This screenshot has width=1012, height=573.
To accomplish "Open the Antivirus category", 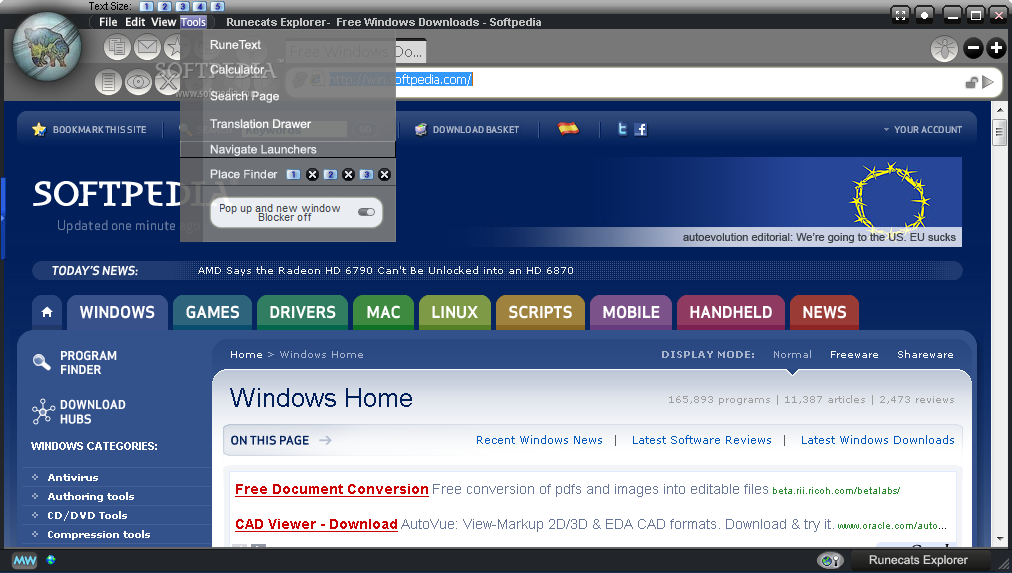I will 73,478.
